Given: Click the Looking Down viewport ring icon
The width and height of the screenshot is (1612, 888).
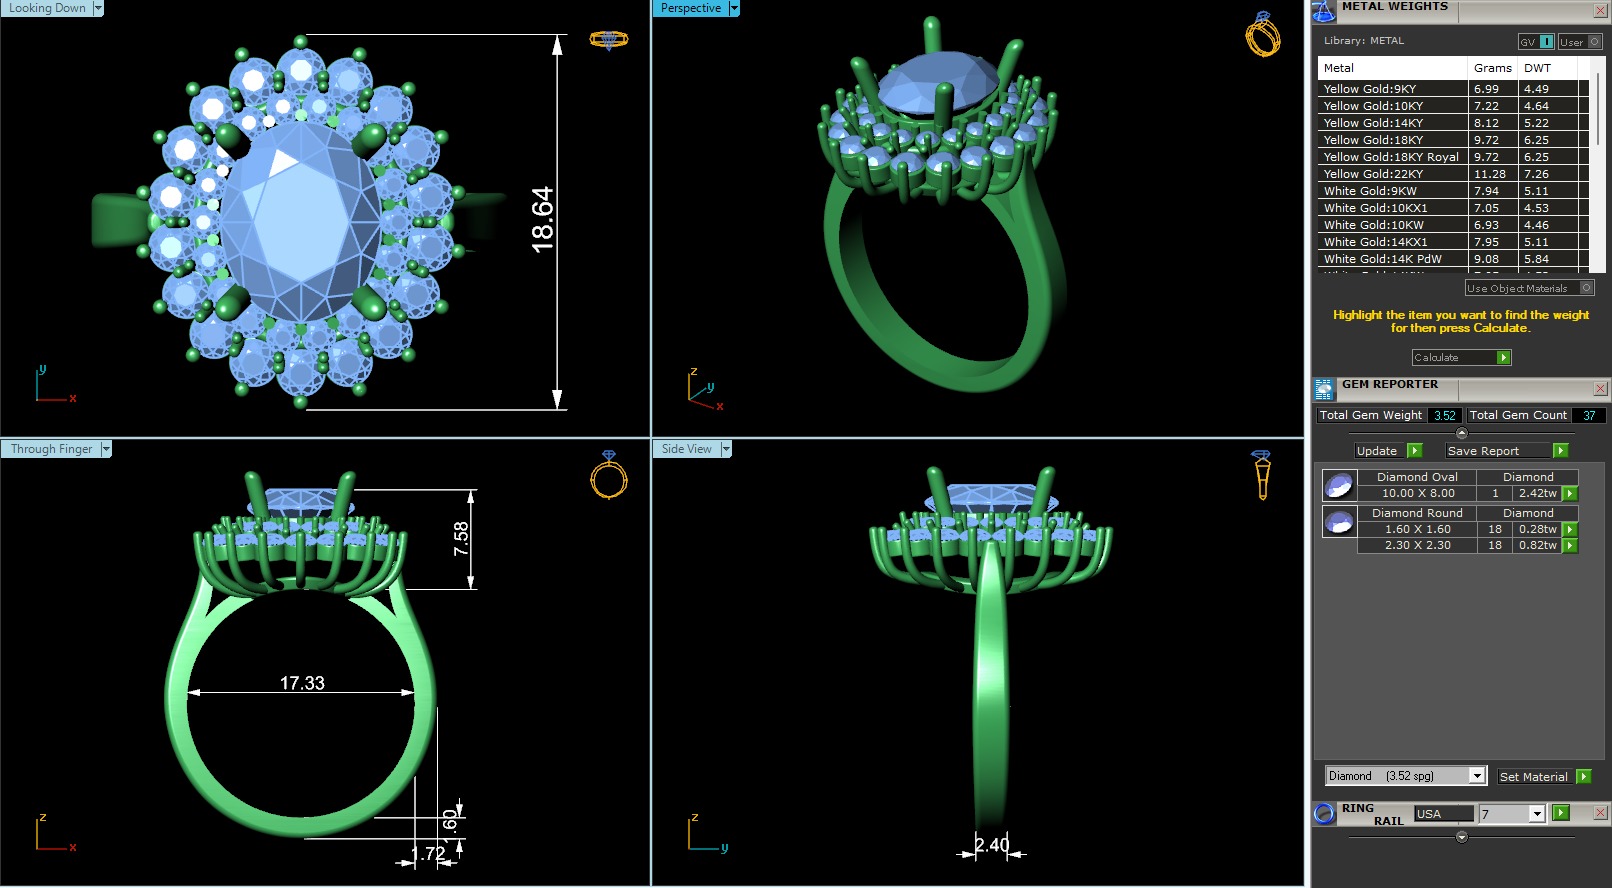Looking at the screenshot, I should coord(608,40).
